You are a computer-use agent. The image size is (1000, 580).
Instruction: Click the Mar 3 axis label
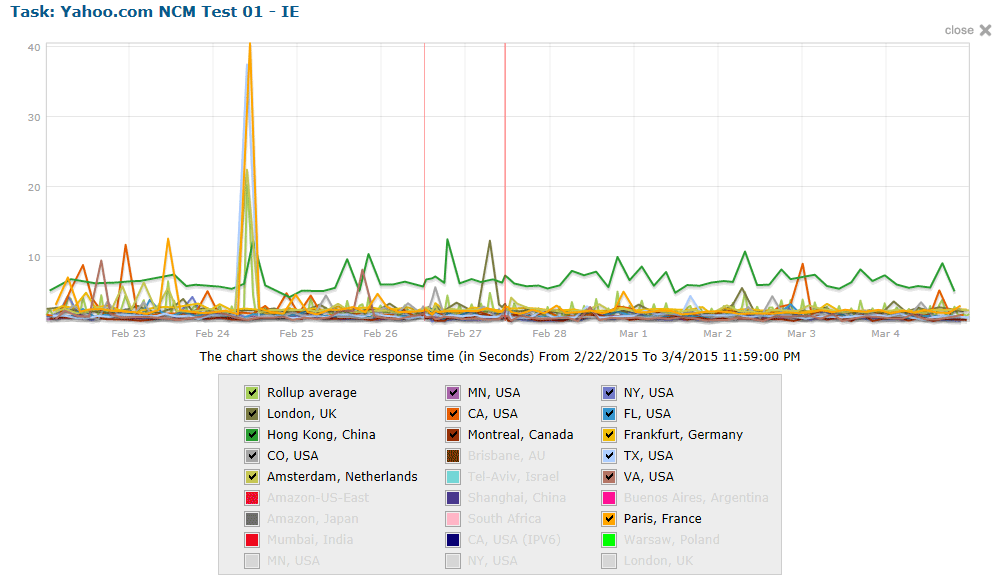801,333
